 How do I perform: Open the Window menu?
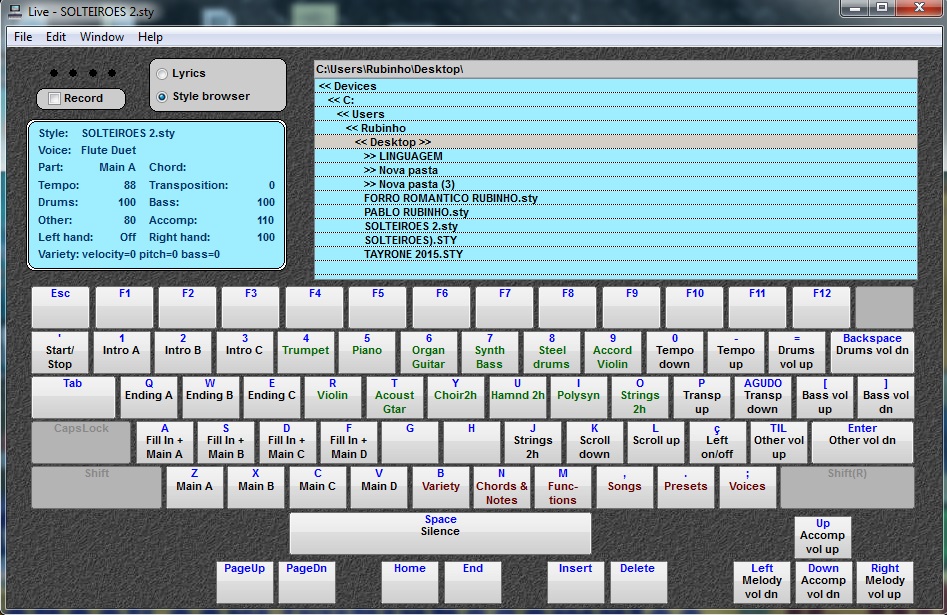coord(101,37)
